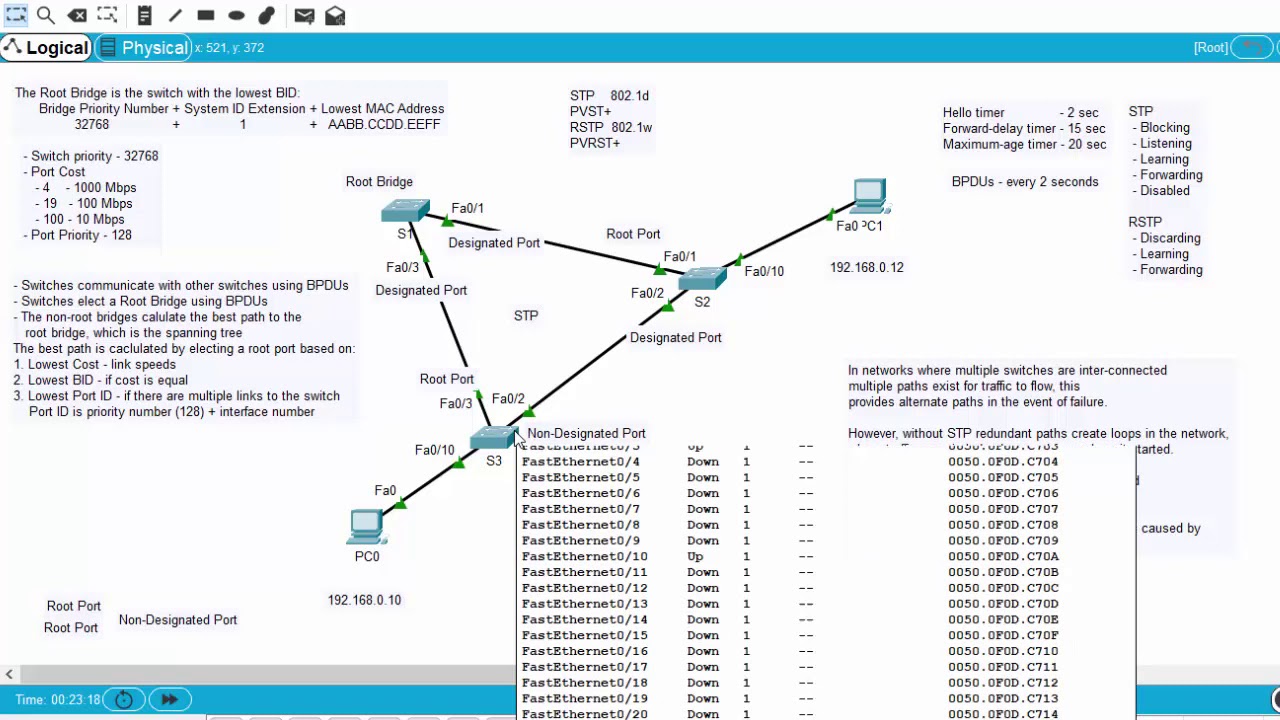Select the Draw Ellipse tool
The image size is (1280, 720).
click(x=236, y=15)
